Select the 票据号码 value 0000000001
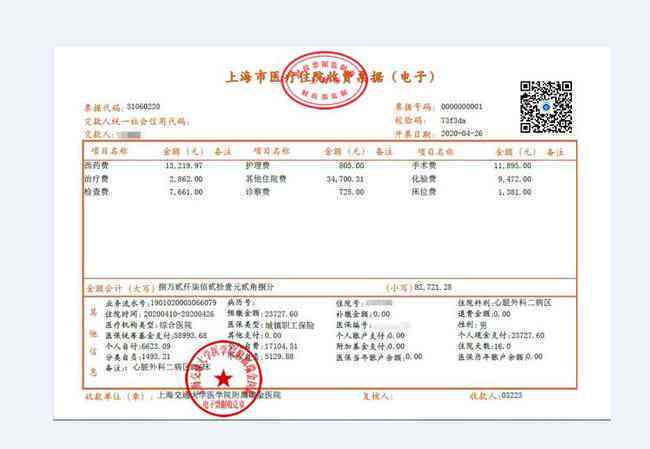Screen dimensions: 650x449 461,107
